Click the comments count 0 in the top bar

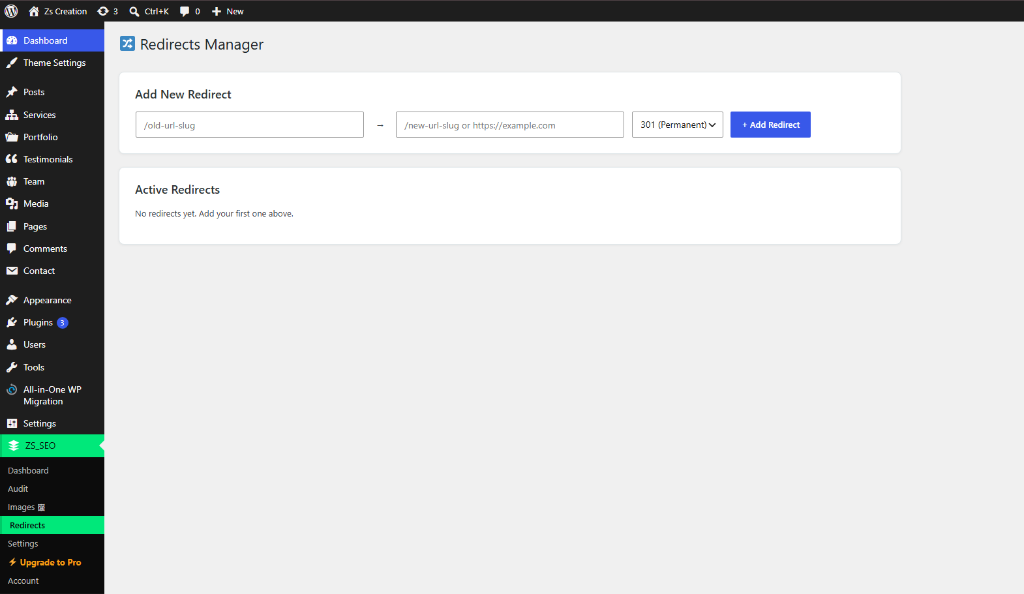(197, 11)
